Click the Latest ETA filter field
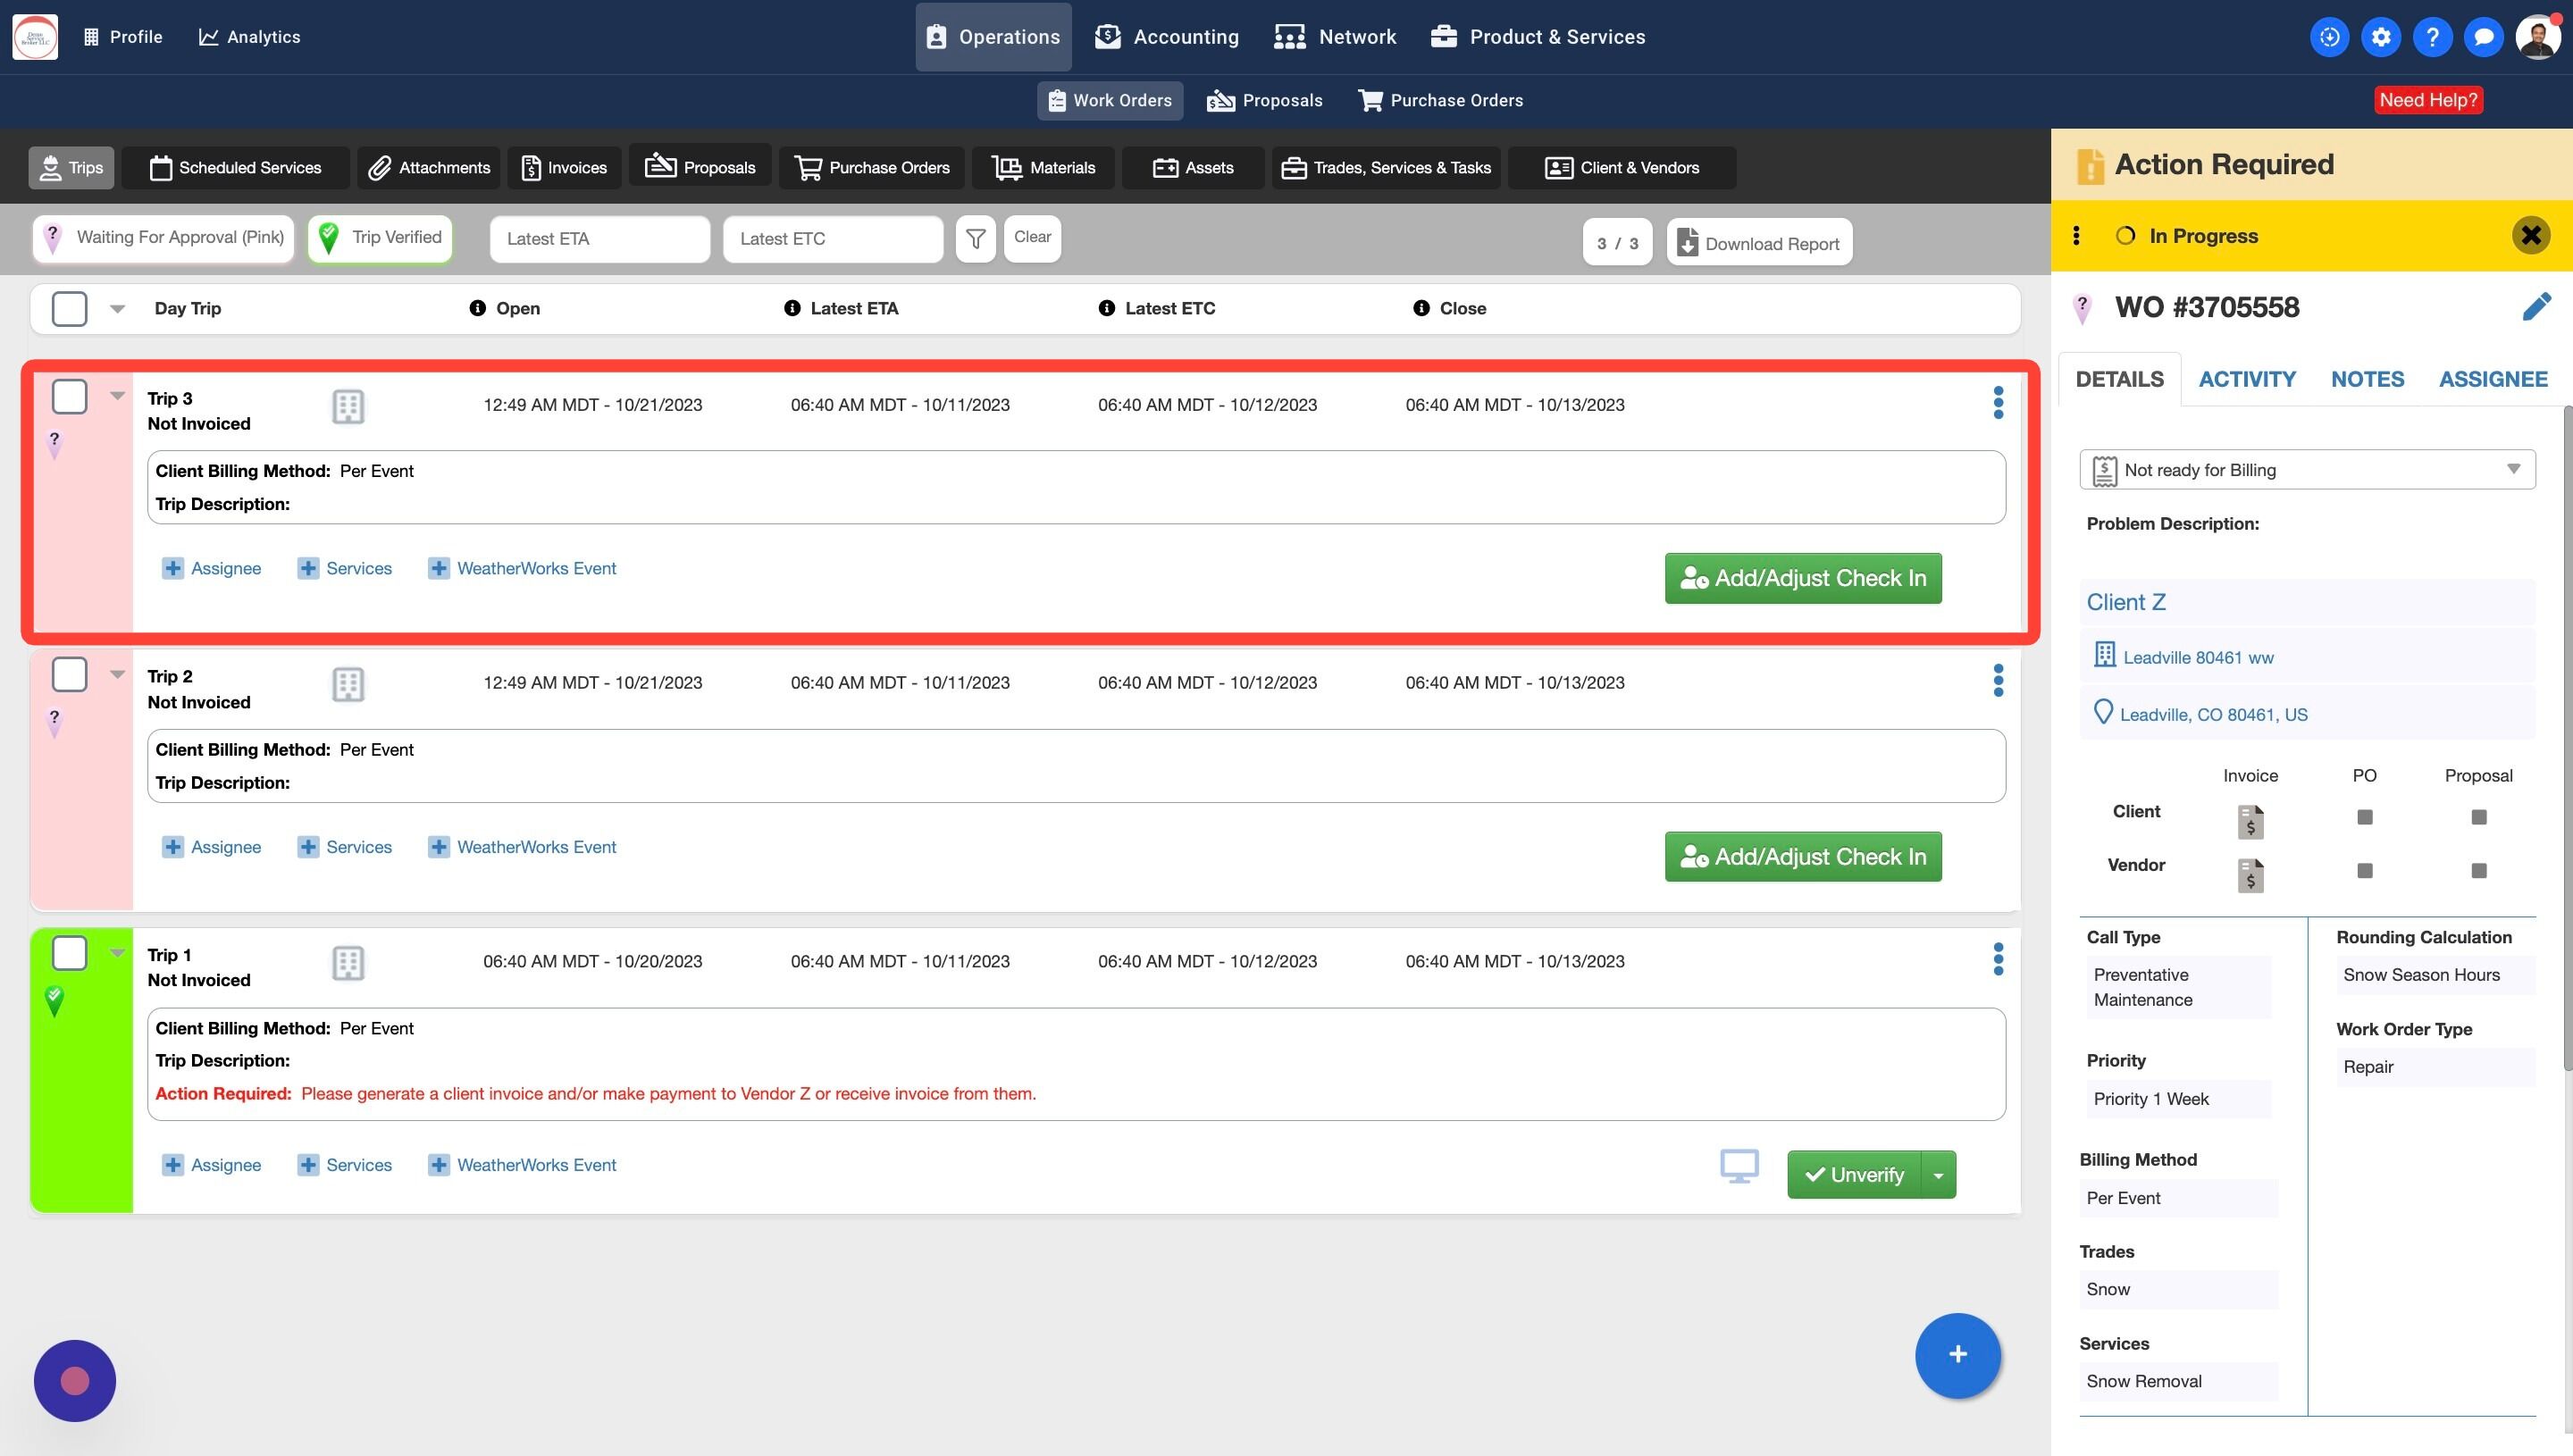 (599, 239)
